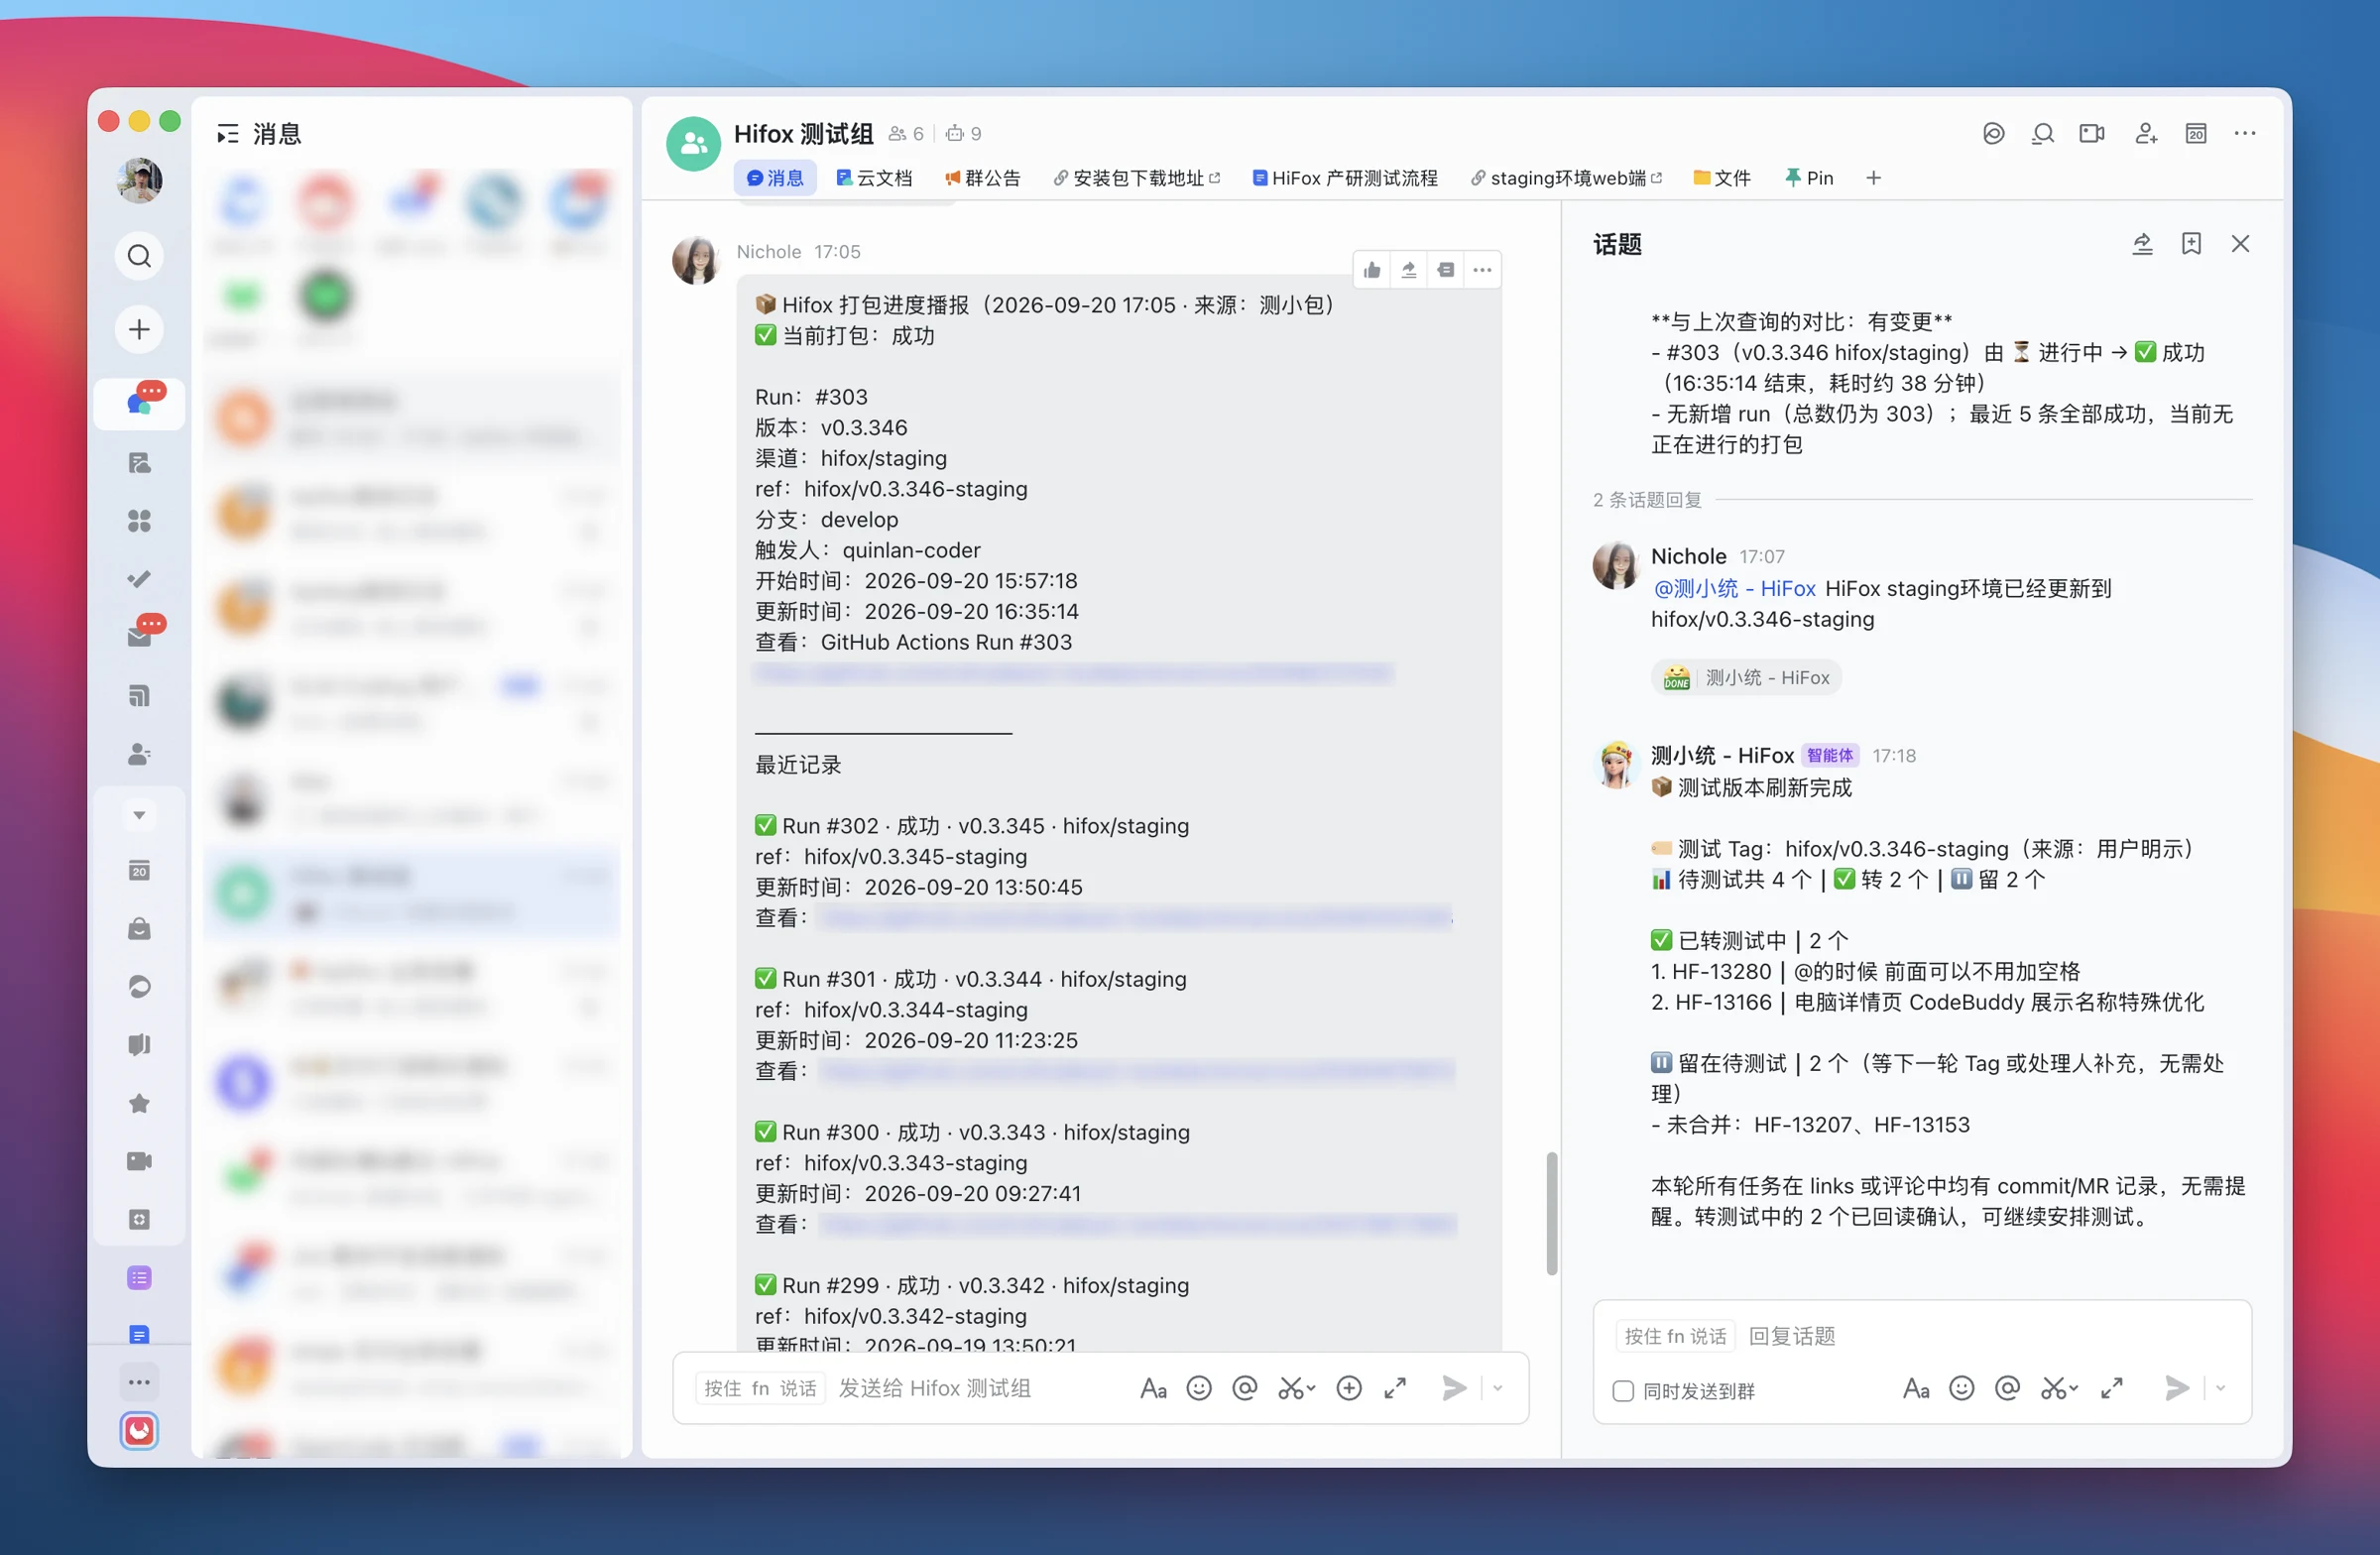This screenshot has height=1555, width=2380.
Task: Click the chat message scrollbar
Action: click(1551, 1213)
